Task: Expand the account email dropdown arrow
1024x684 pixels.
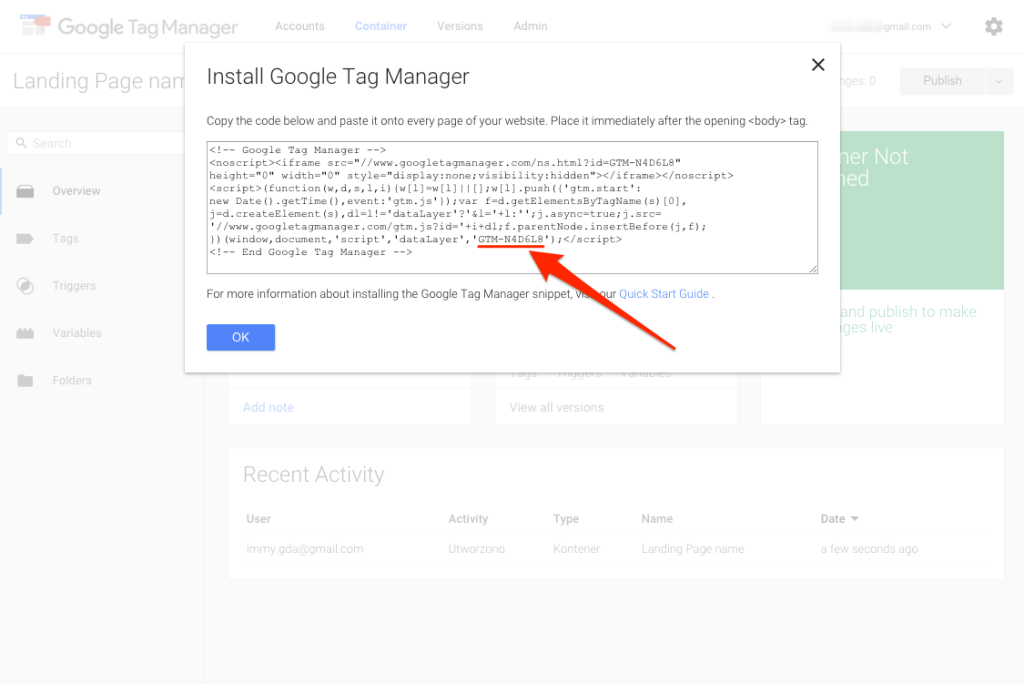Action: click(946, 26)
